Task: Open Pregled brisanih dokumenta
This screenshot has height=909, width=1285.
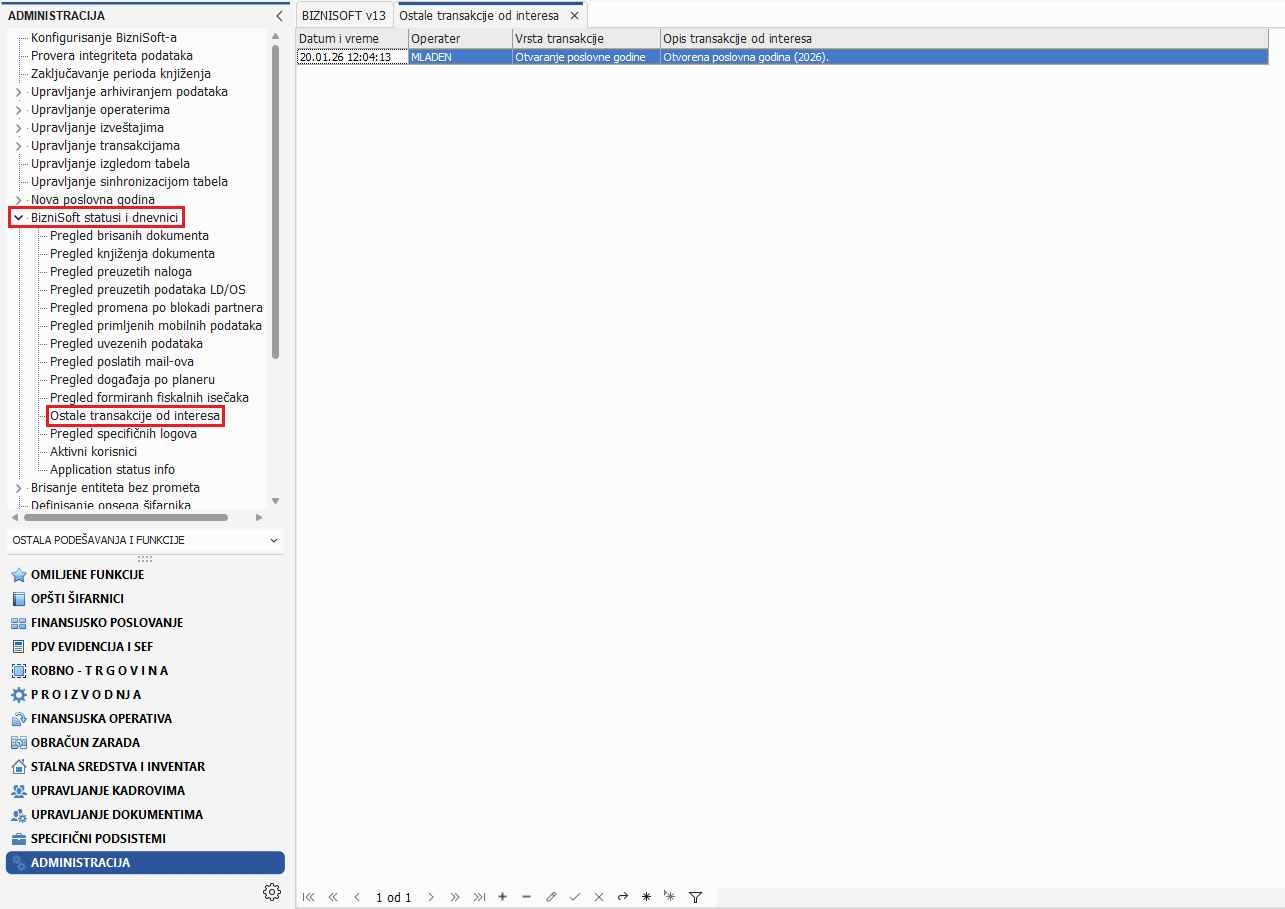Action: click(x=129, y=236)
